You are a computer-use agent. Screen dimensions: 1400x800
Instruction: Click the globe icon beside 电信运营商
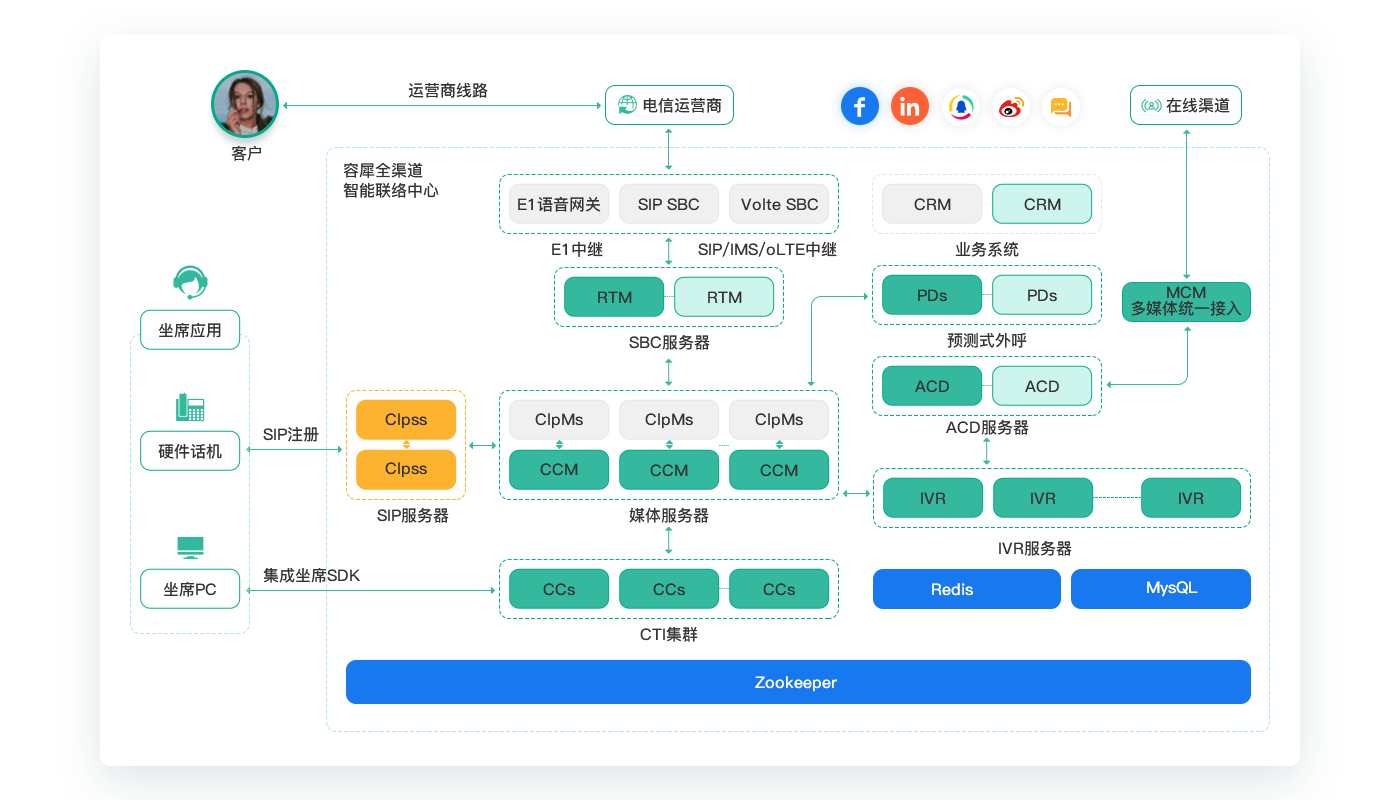(628, 104)
